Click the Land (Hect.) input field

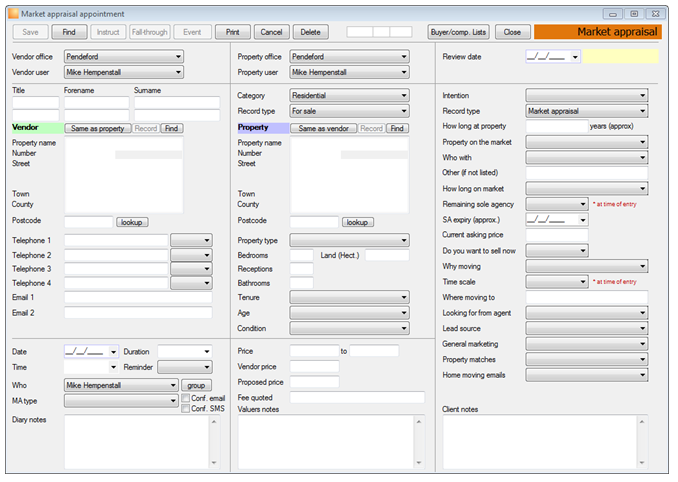coord(387,255)
